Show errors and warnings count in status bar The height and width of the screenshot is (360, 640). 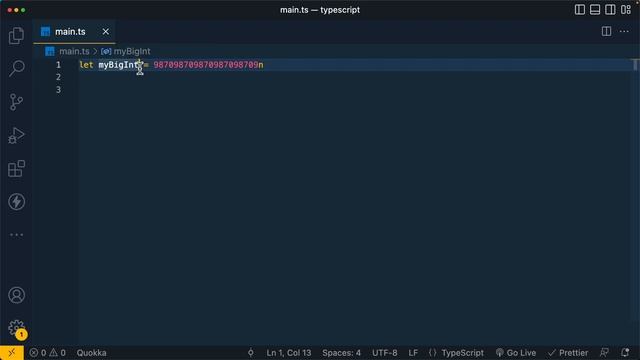pyautogui.click(x=47, y=353)
